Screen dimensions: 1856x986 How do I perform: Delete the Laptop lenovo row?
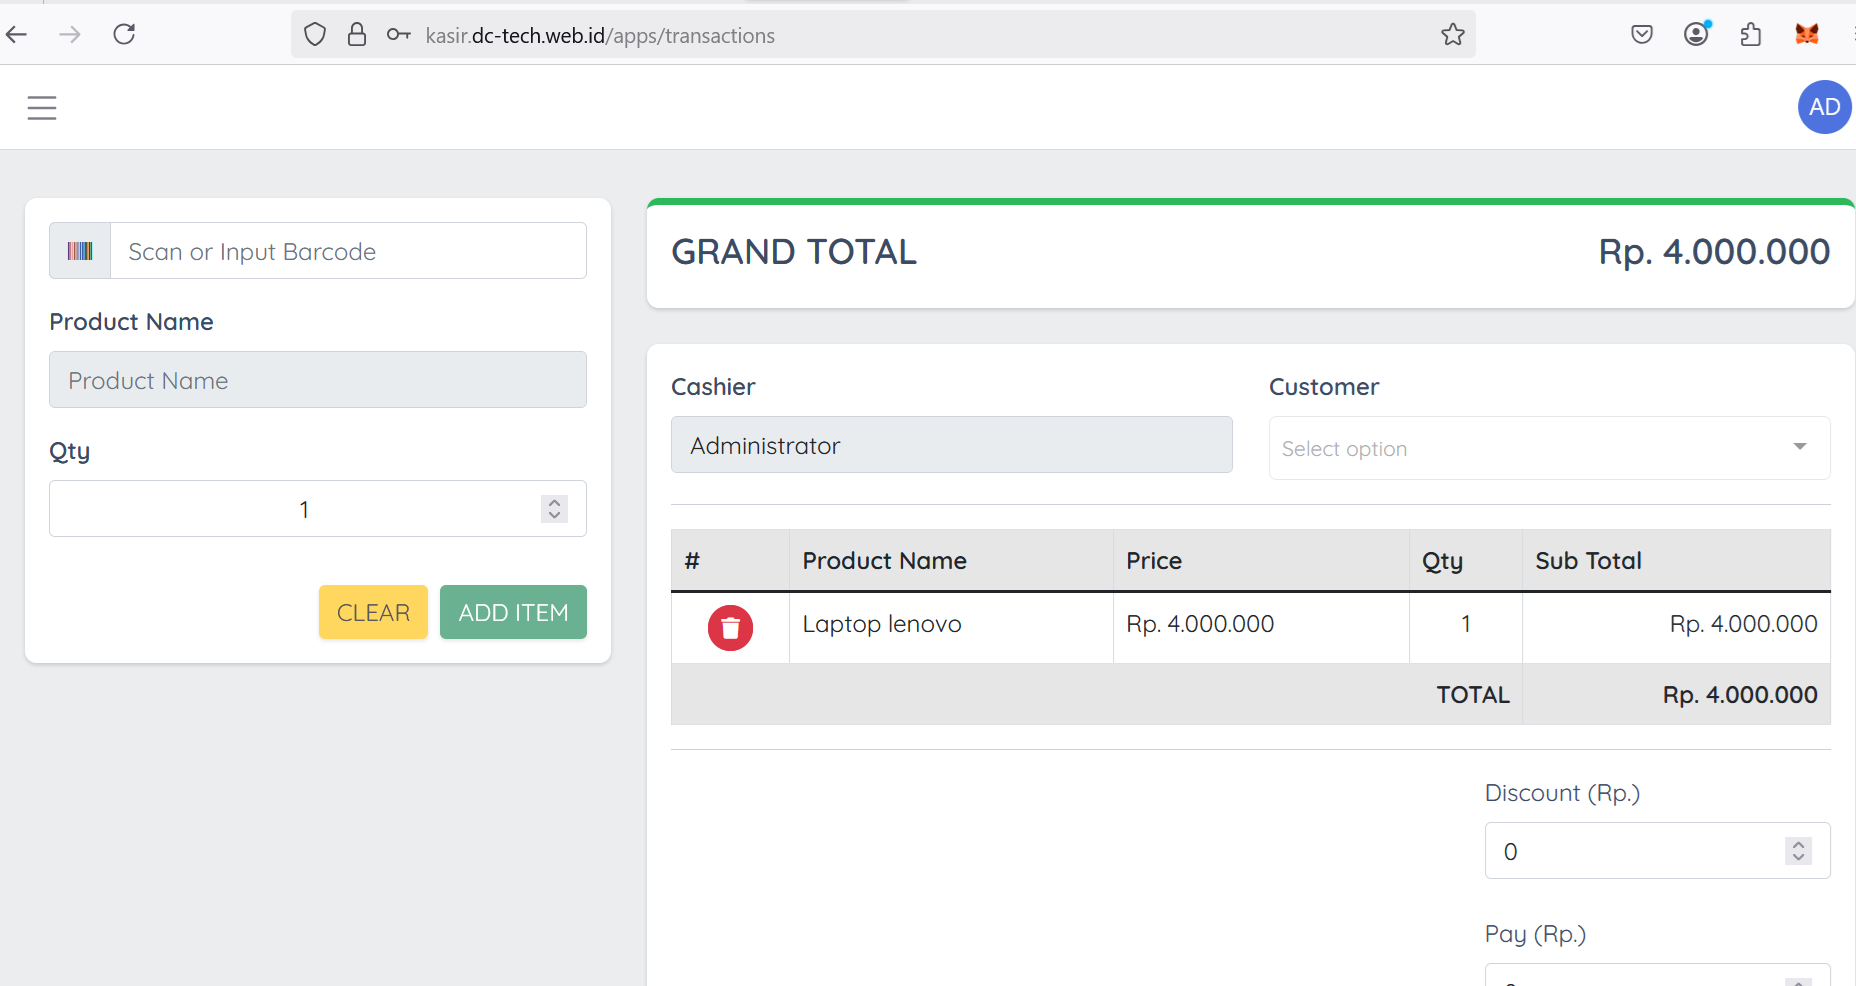[730, 628]
